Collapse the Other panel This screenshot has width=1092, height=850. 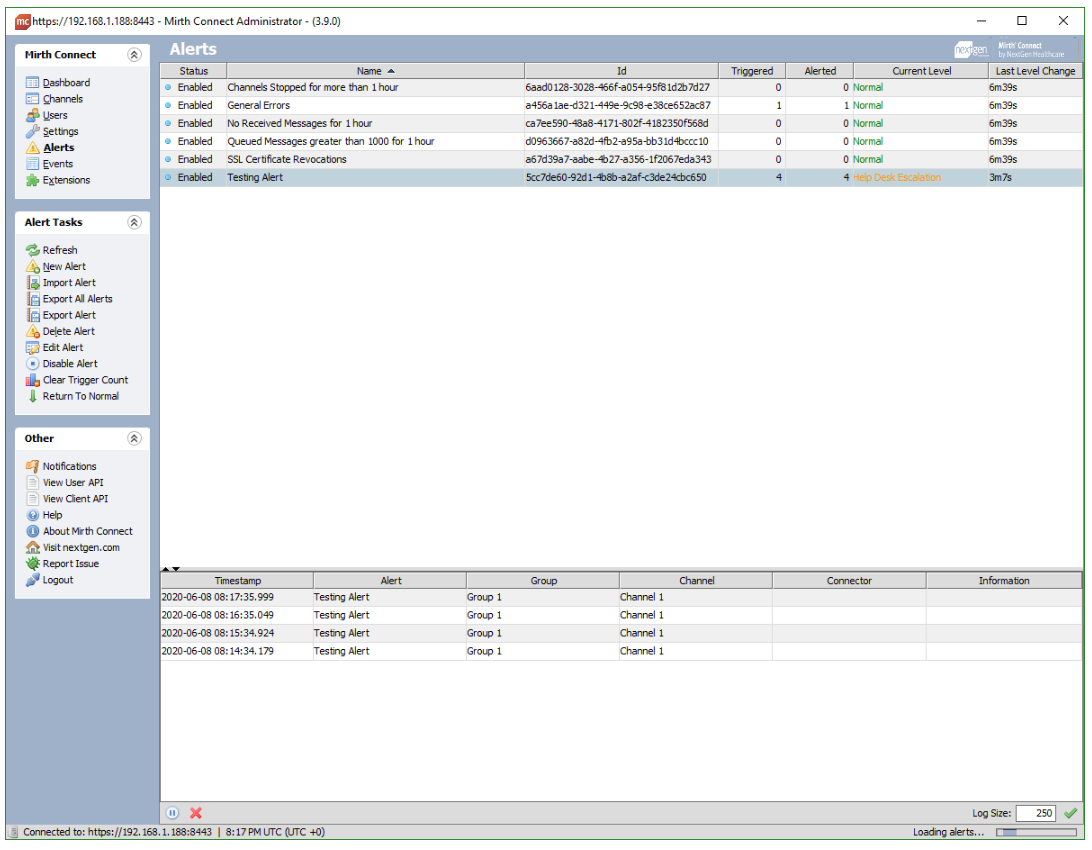pos(134,438)
